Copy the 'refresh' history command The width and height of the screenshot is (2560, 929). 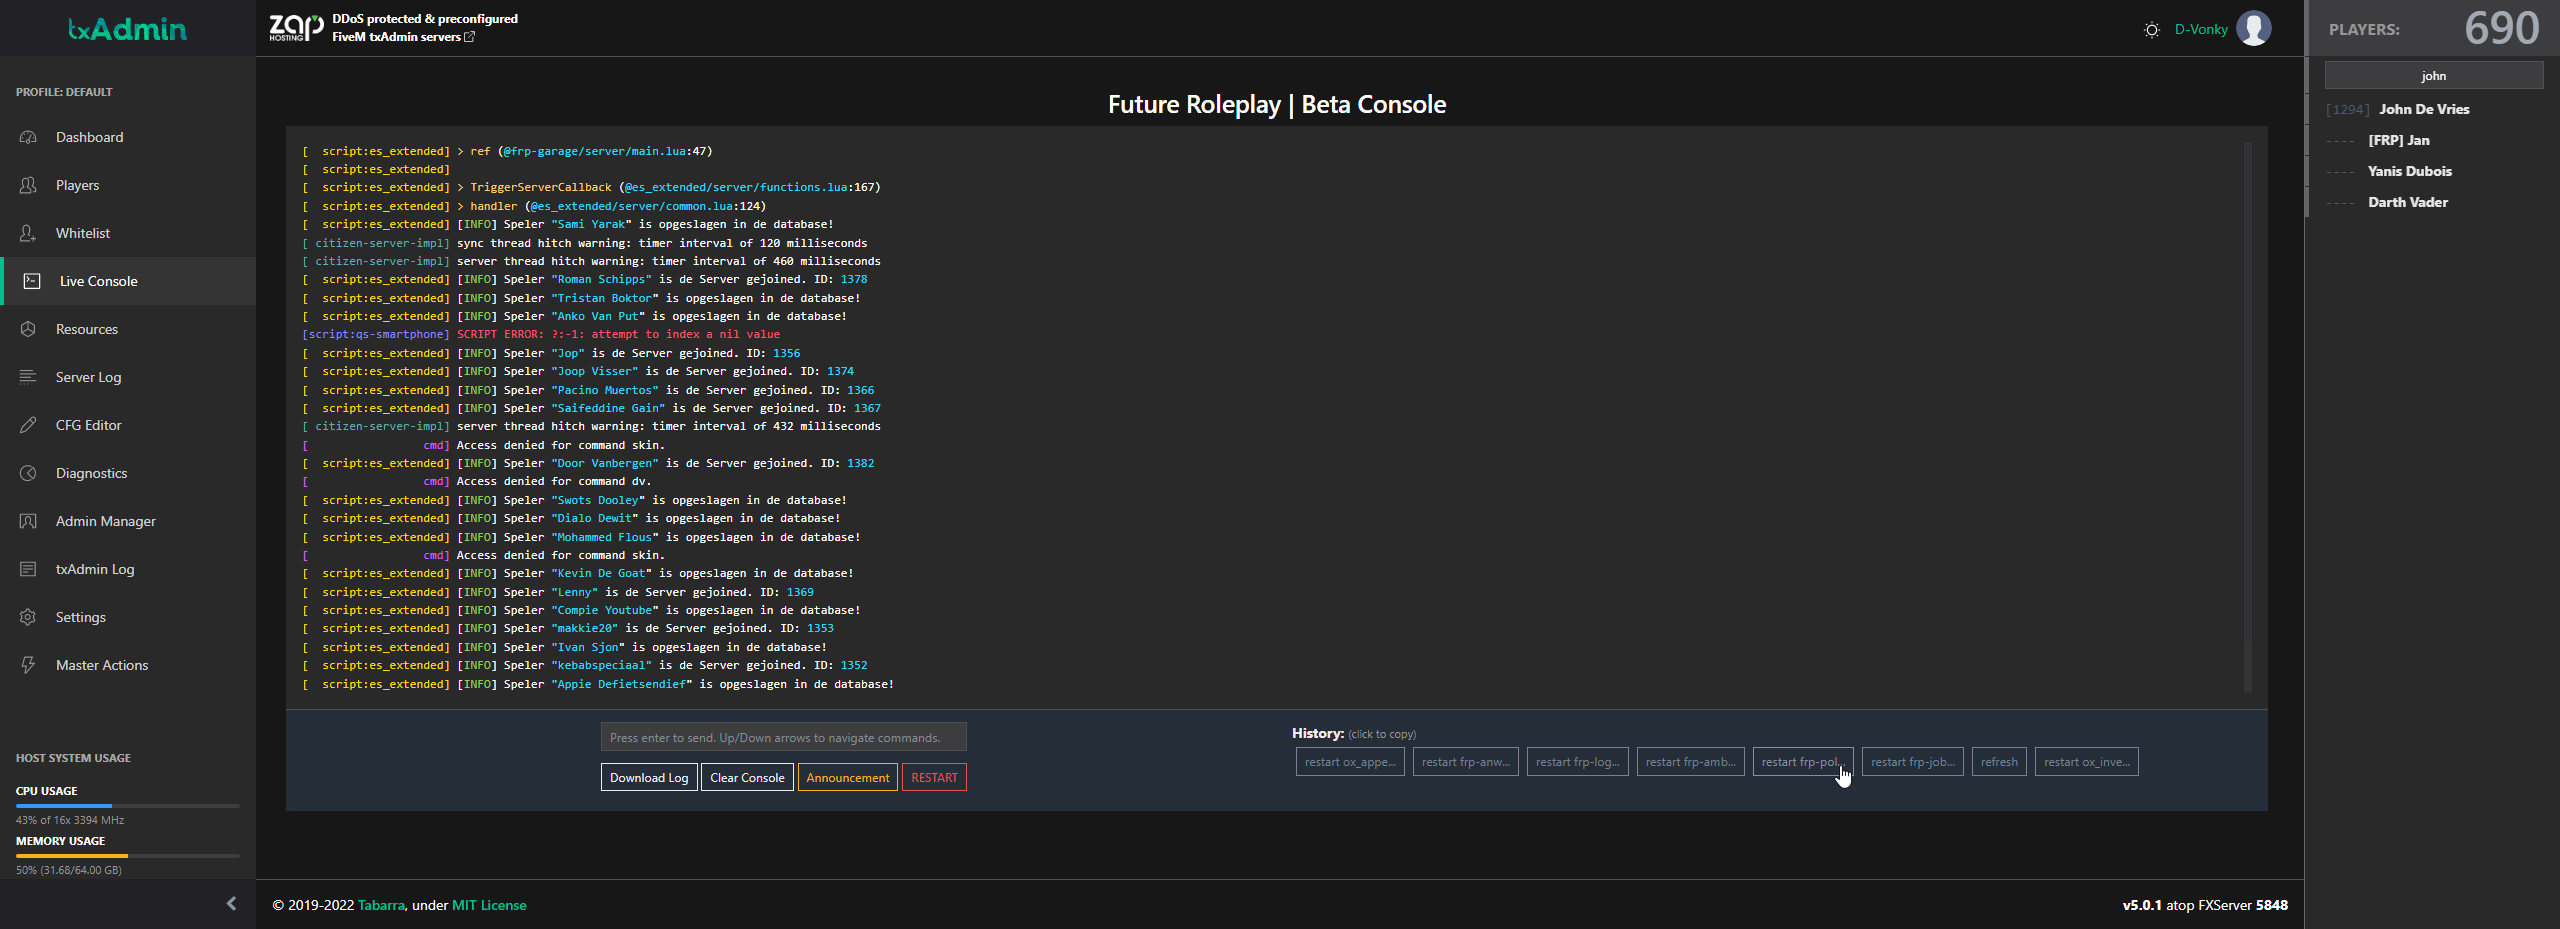(1999, 762)
